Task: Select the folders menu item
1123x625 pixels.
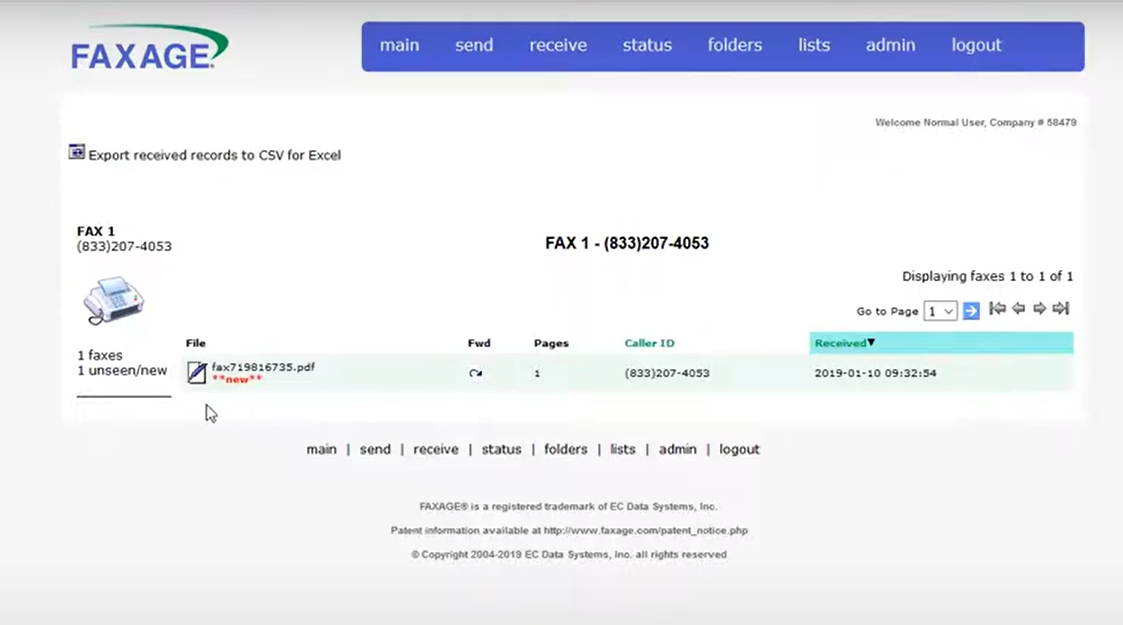Action: [x=734, y=45]
